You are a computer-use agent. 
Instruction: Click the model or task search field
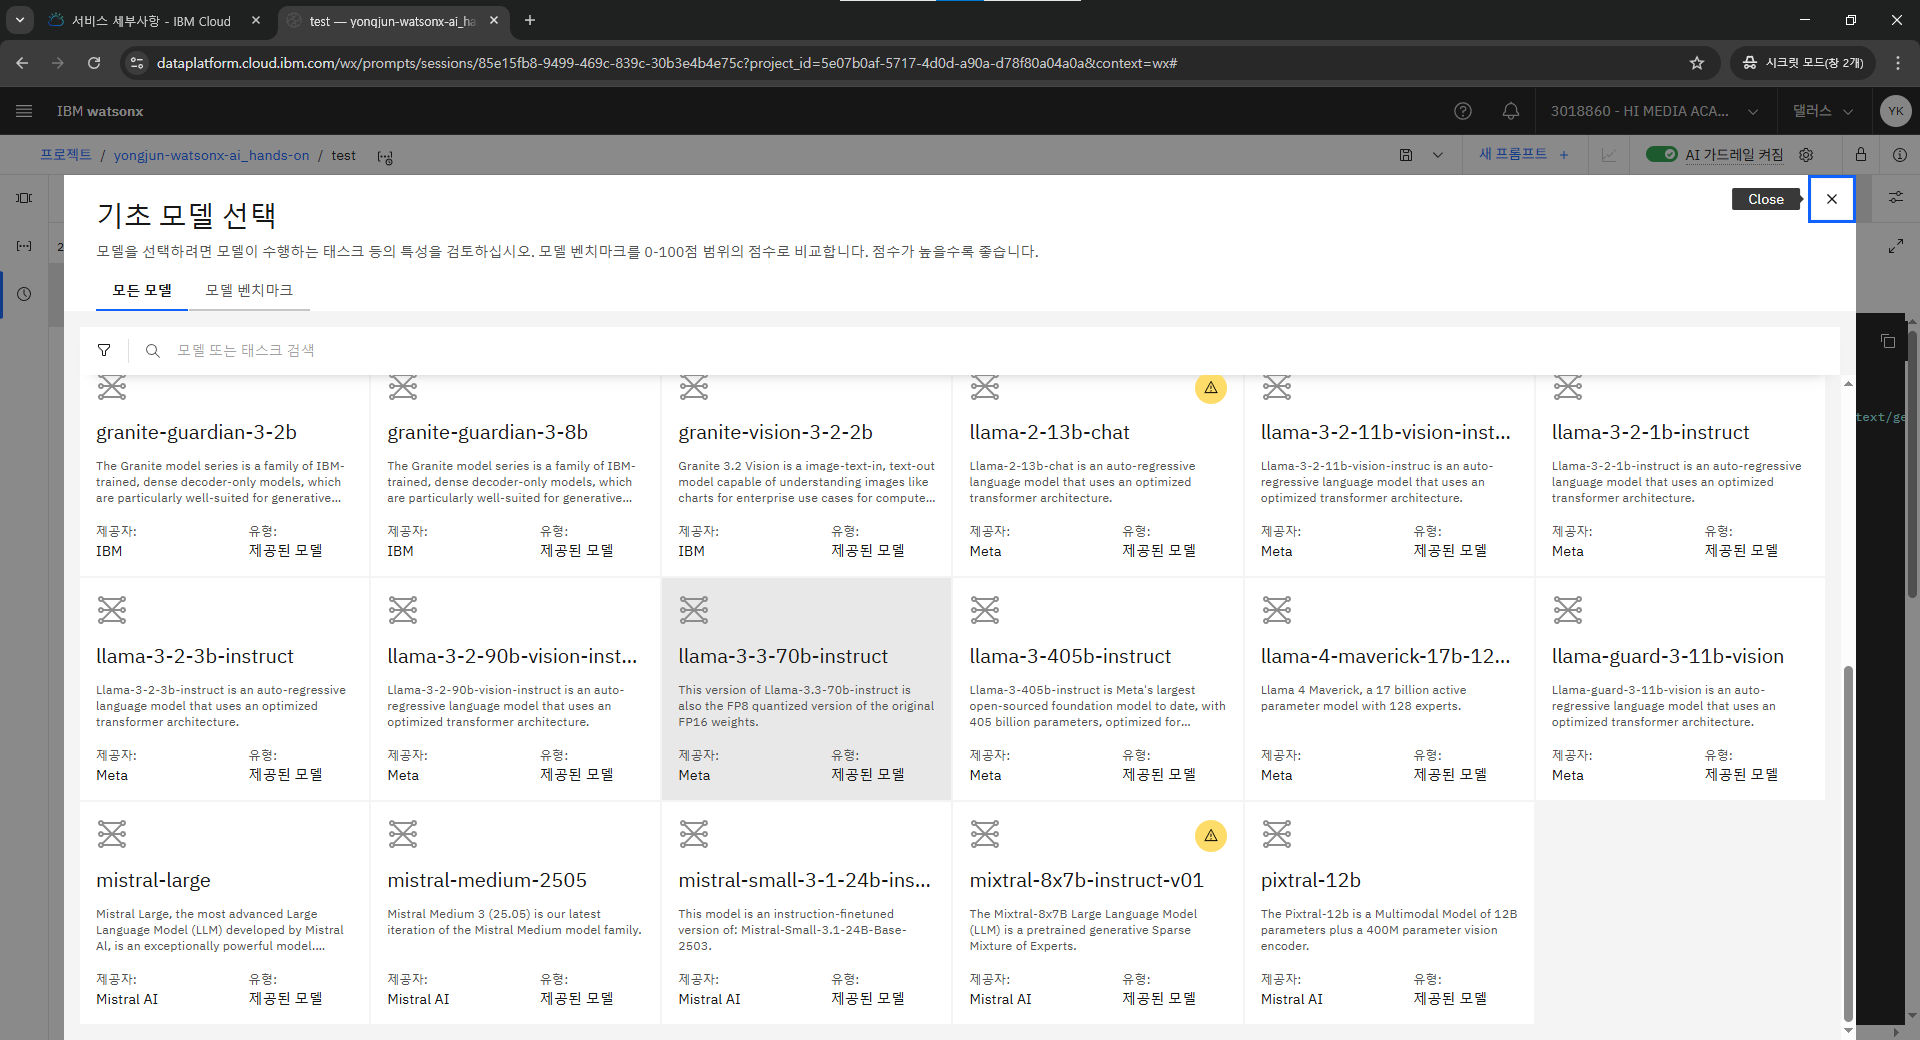click(1000, 350)
